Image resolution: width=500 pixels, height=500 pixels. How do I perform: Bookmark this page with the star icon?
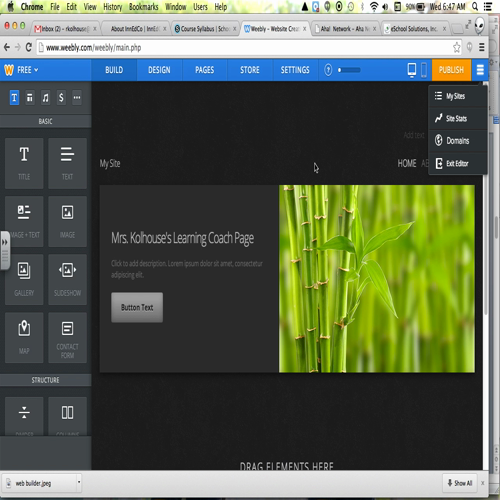point(456,48)
